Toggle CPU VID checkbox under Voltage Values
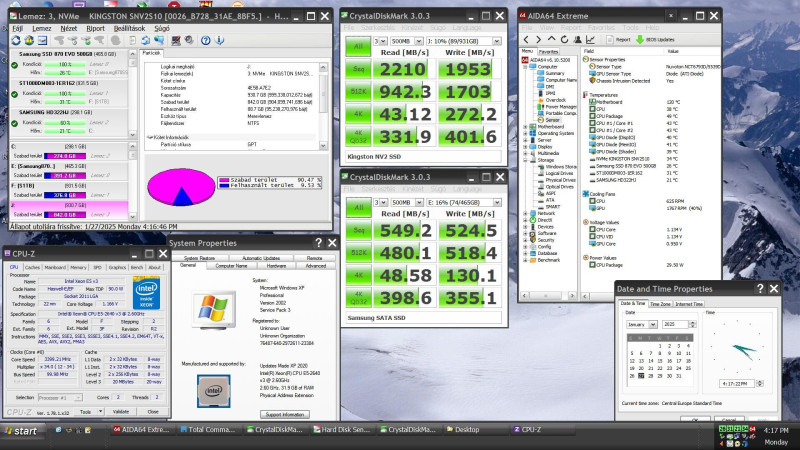Image resolution: width=800 pixels, height=450 pixels. 593,237
